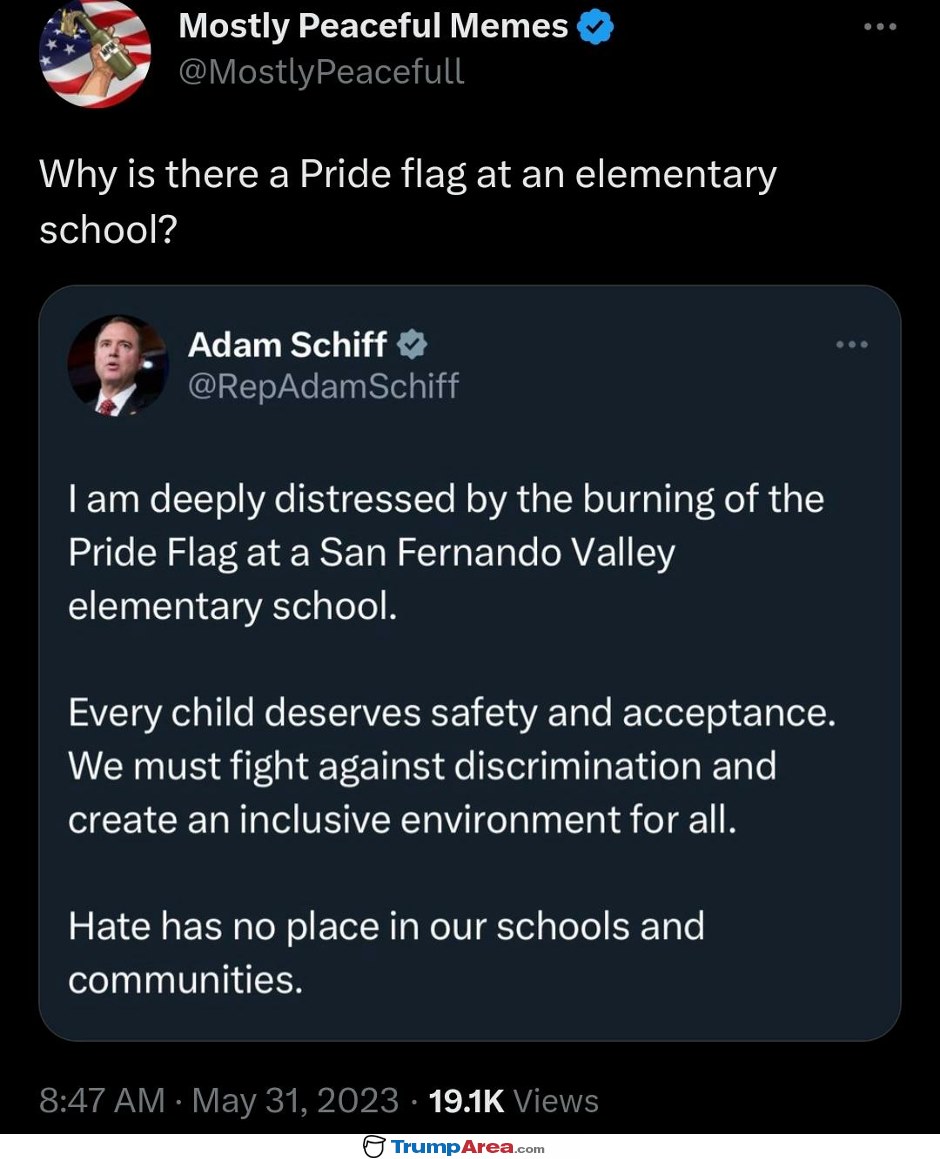Click the gray verified badge next to Adam Schiff
This screenshot has height=1159, width=940.
[411, 345]
